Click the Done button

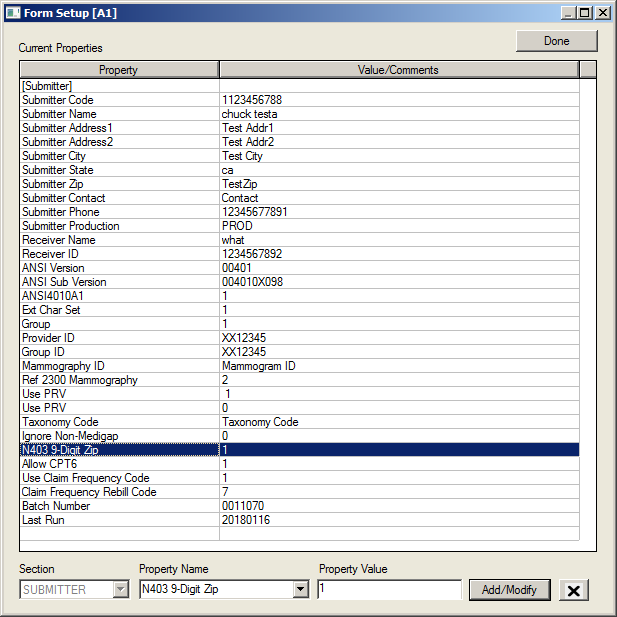tap(556, 41)
